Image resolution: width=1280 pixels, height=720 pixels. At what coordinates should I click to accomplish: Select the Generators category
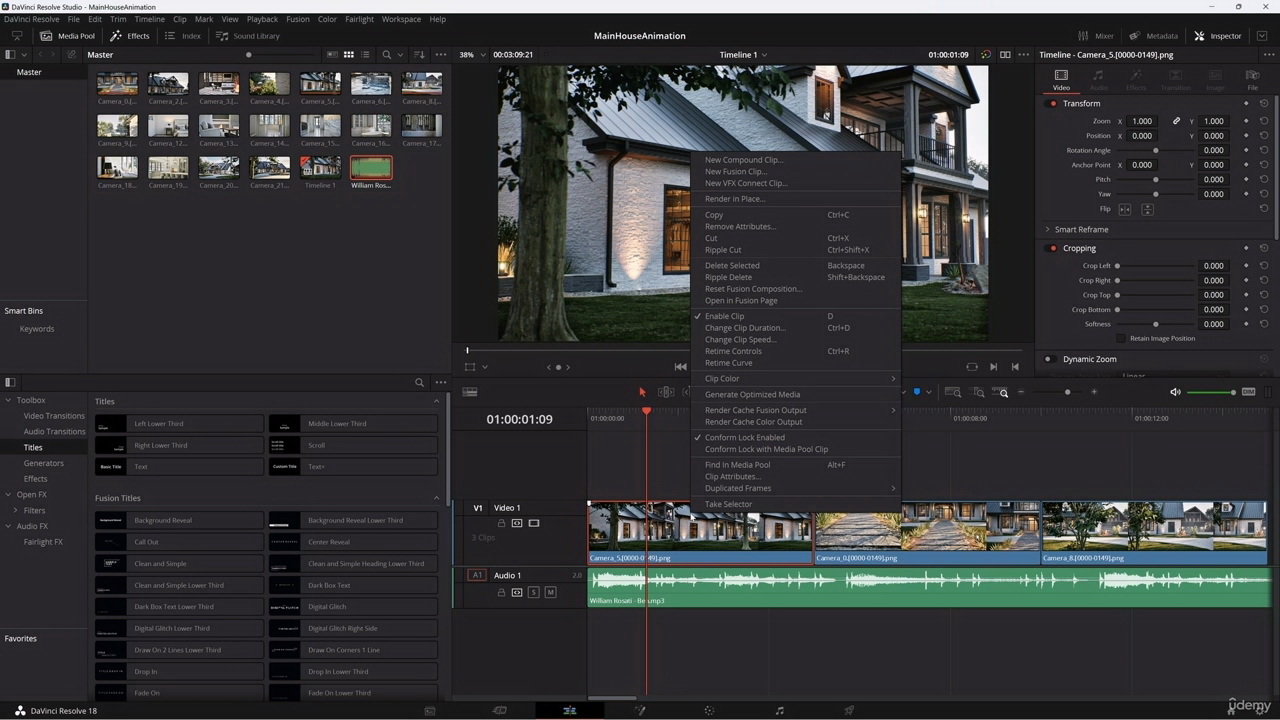tap(43, 463)
